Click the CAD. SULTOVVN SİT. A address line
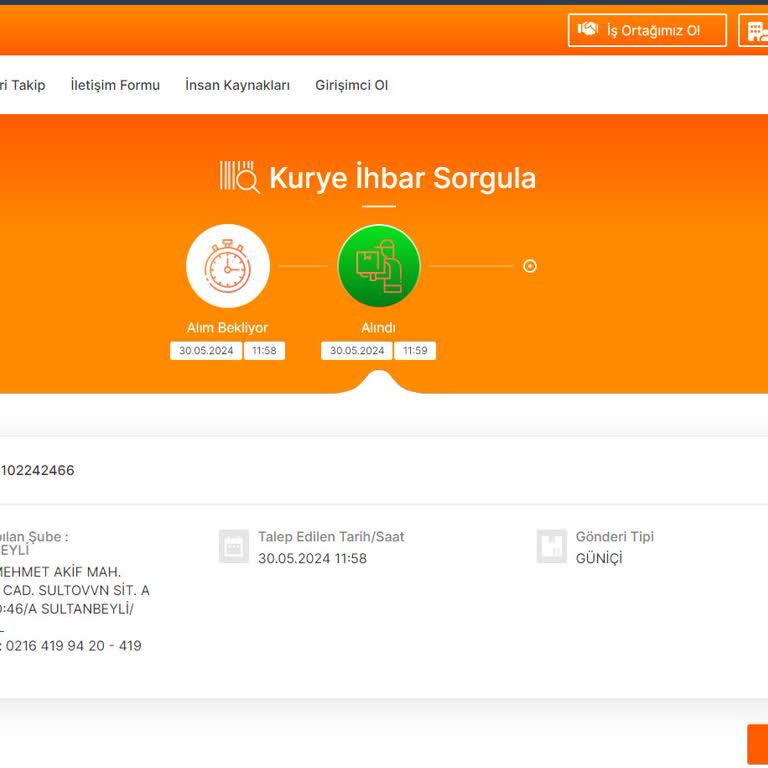 point(76,590)
